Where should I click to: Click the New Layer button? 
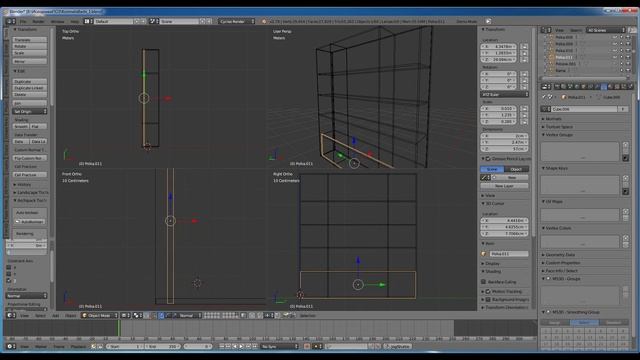click(x=504, y=186)
